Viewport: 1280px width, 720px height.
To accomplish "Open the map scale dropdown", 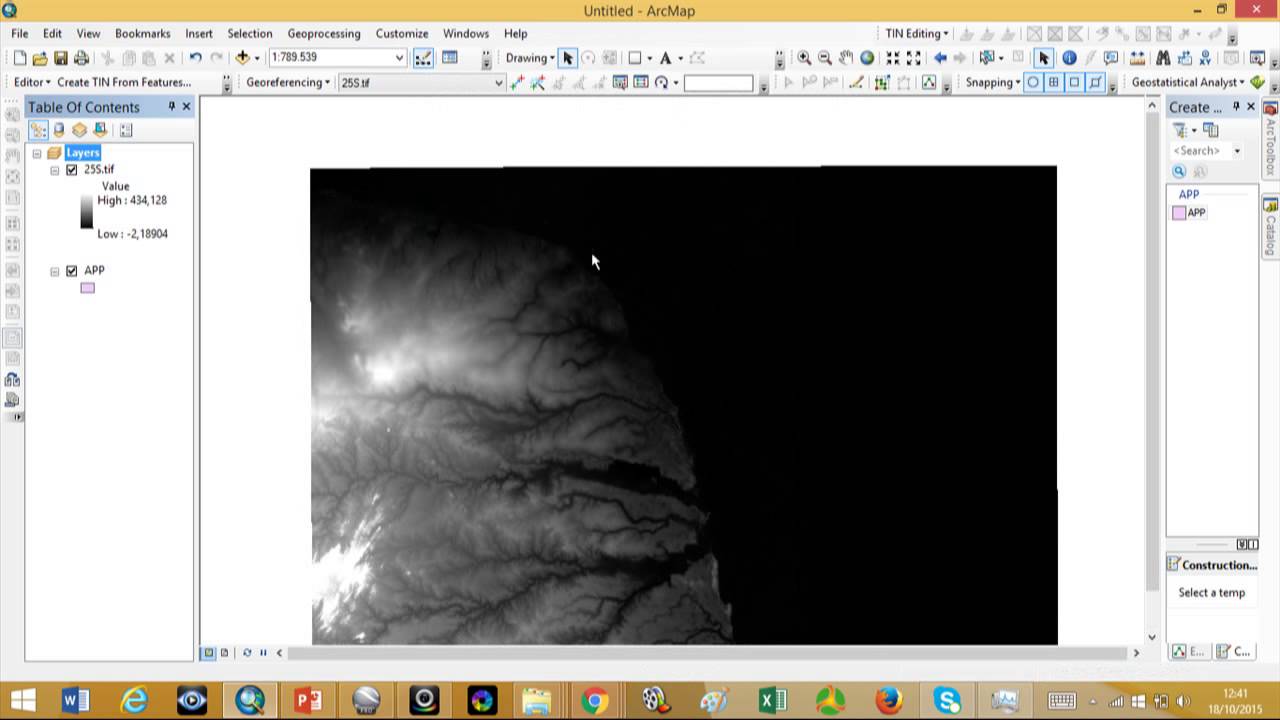I will pos(399,58).
